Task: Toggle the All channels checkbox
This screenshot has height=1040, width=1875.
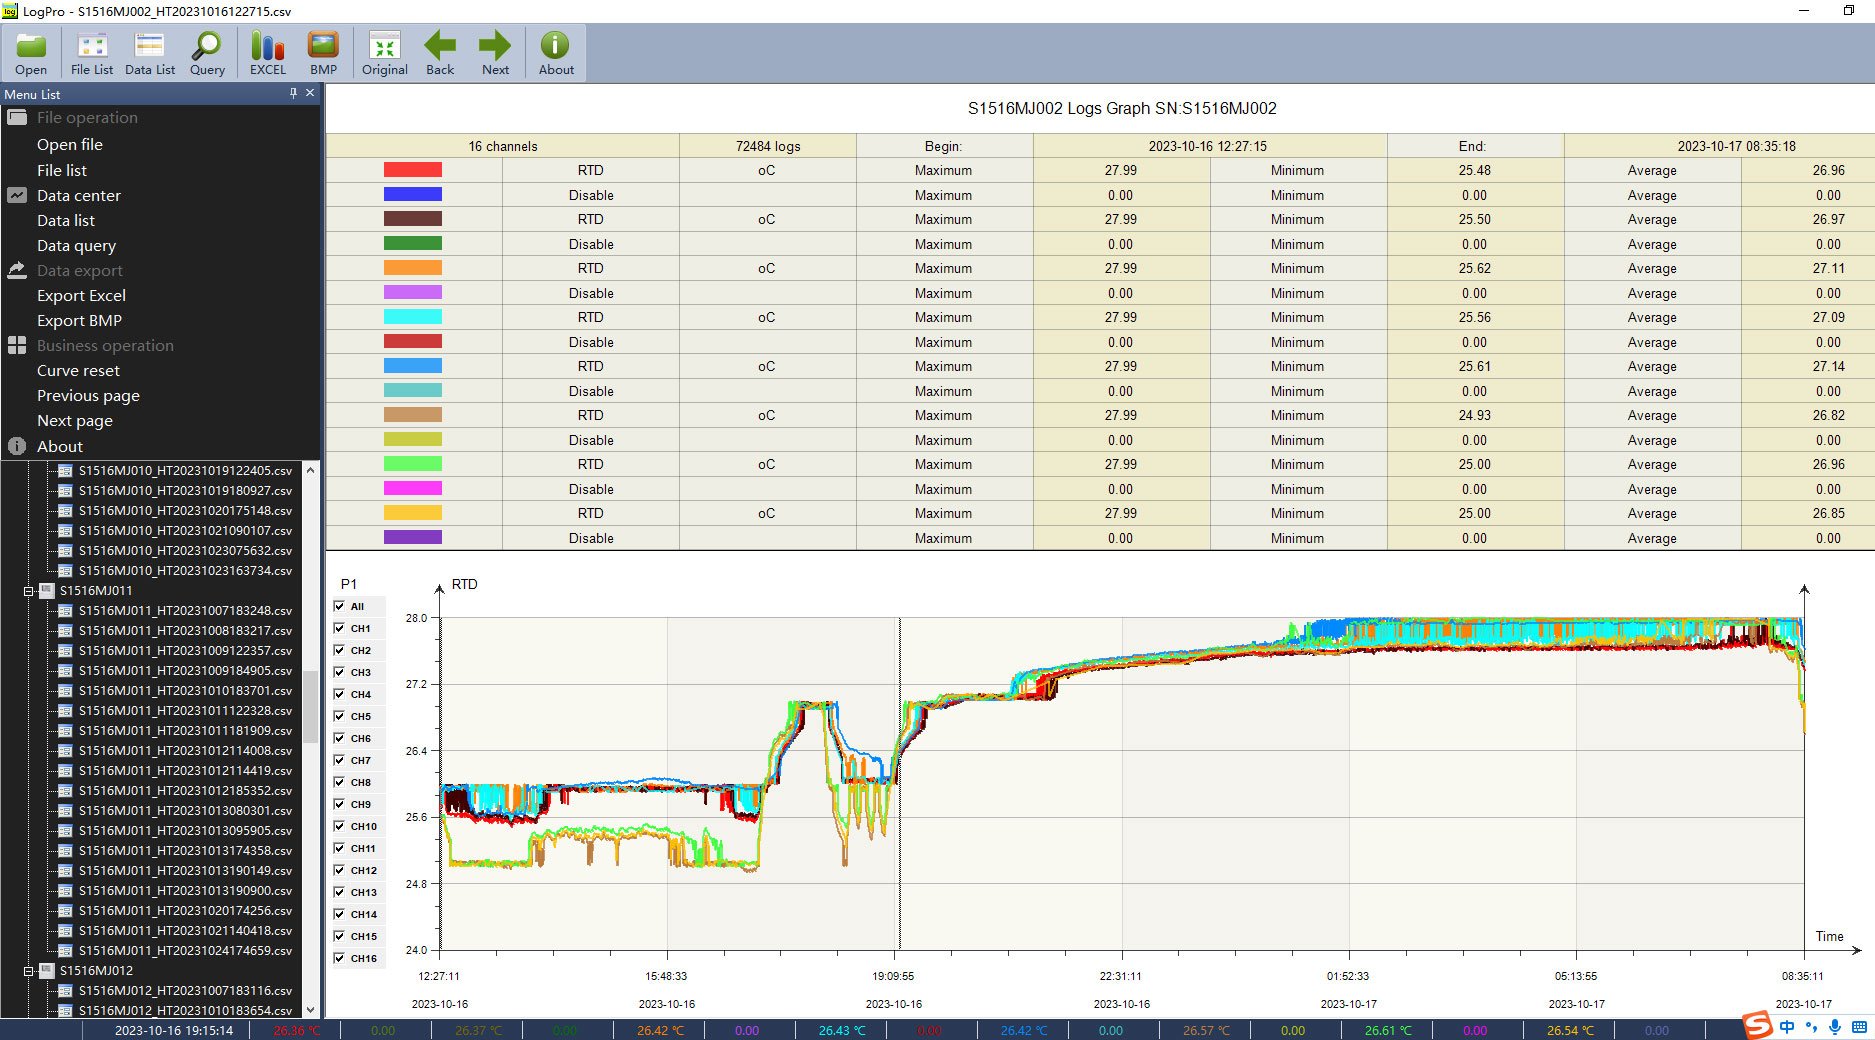Action: 340,606
